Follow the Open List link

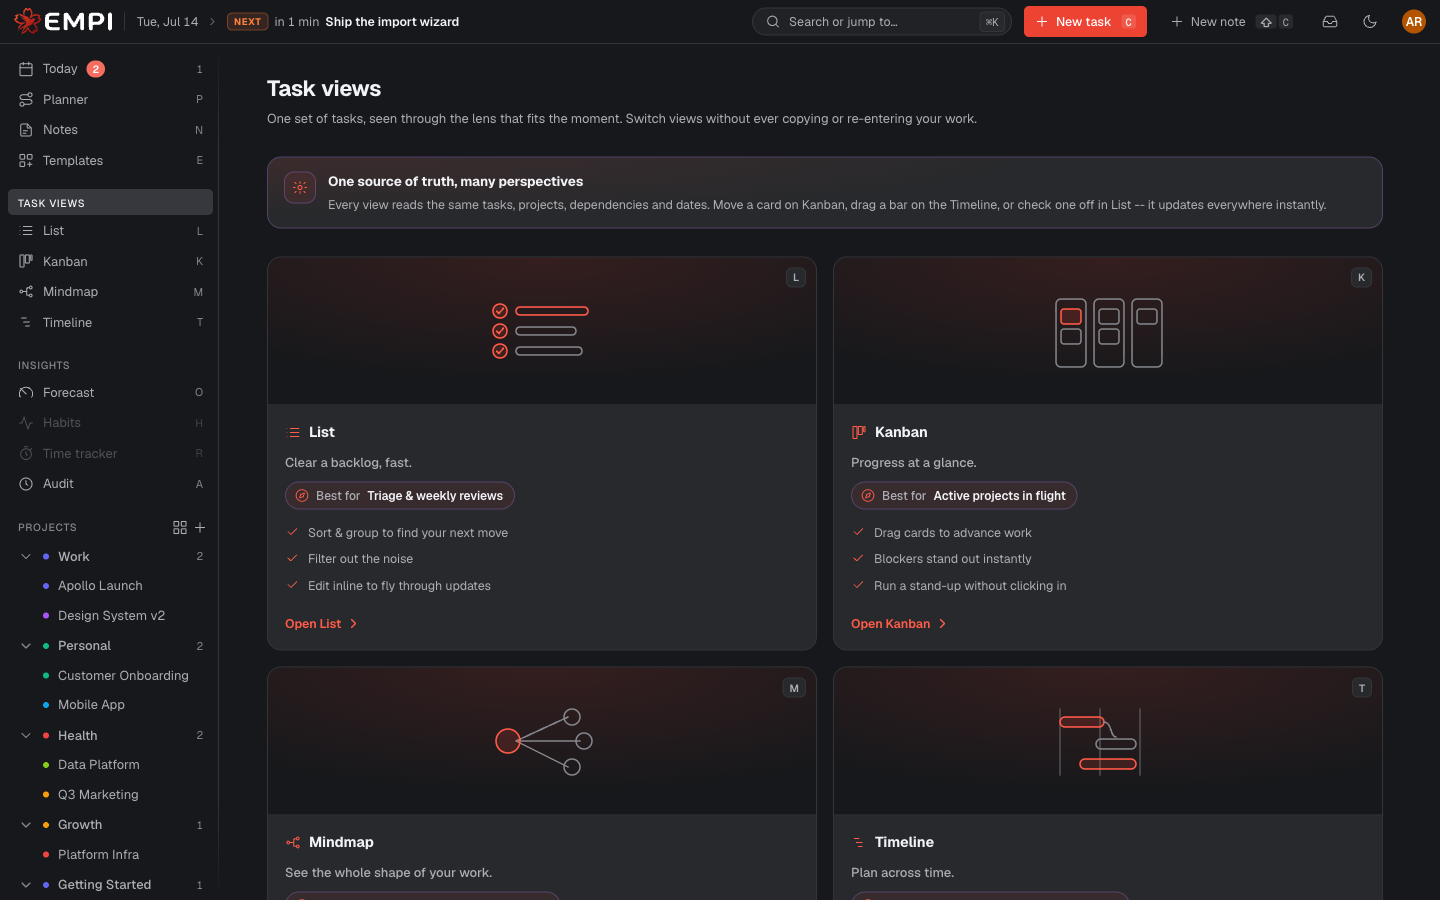[321, 624]
